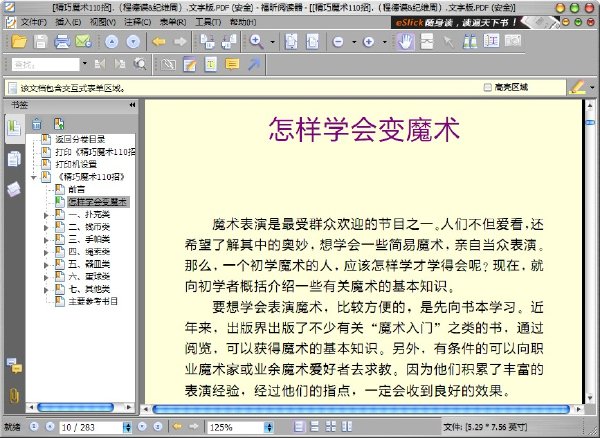Click the search magnifier icon next to find box

(x=140, y=64)
